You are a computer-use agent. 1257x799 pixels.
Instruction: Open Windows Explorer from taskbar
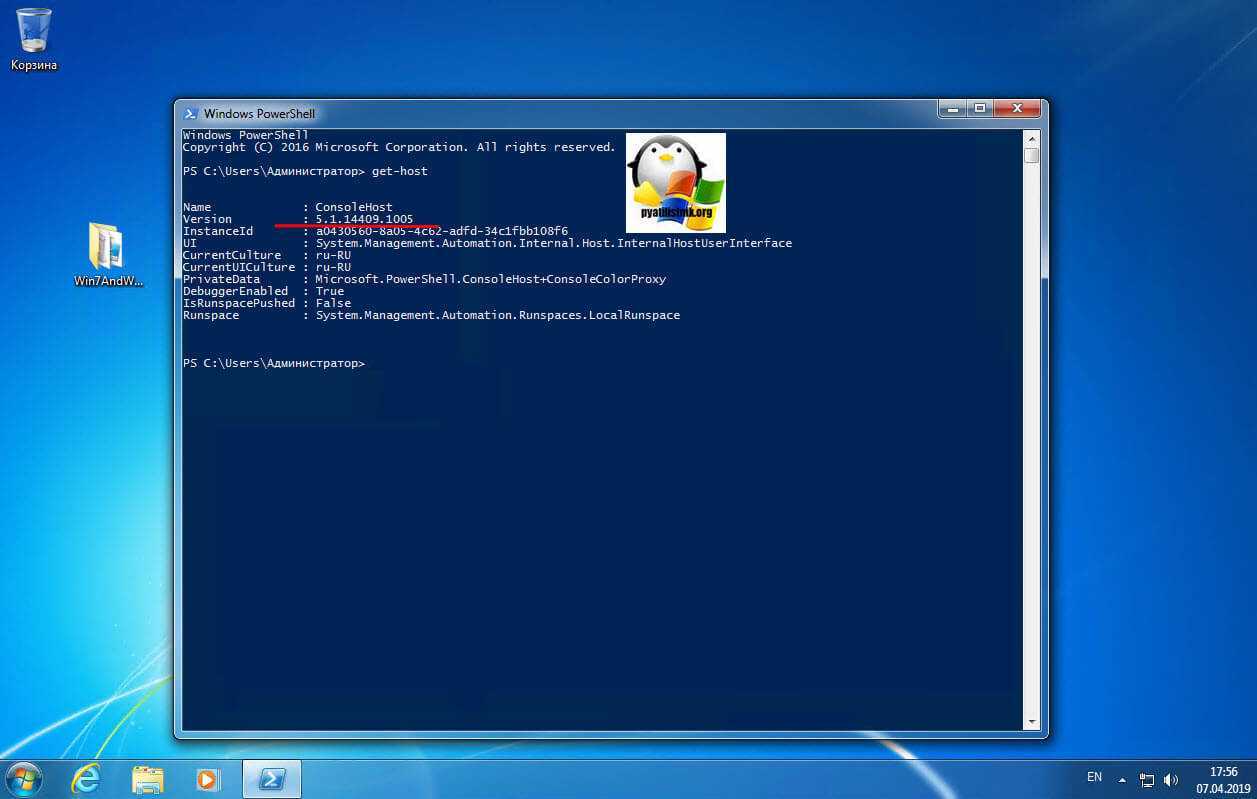147,779
